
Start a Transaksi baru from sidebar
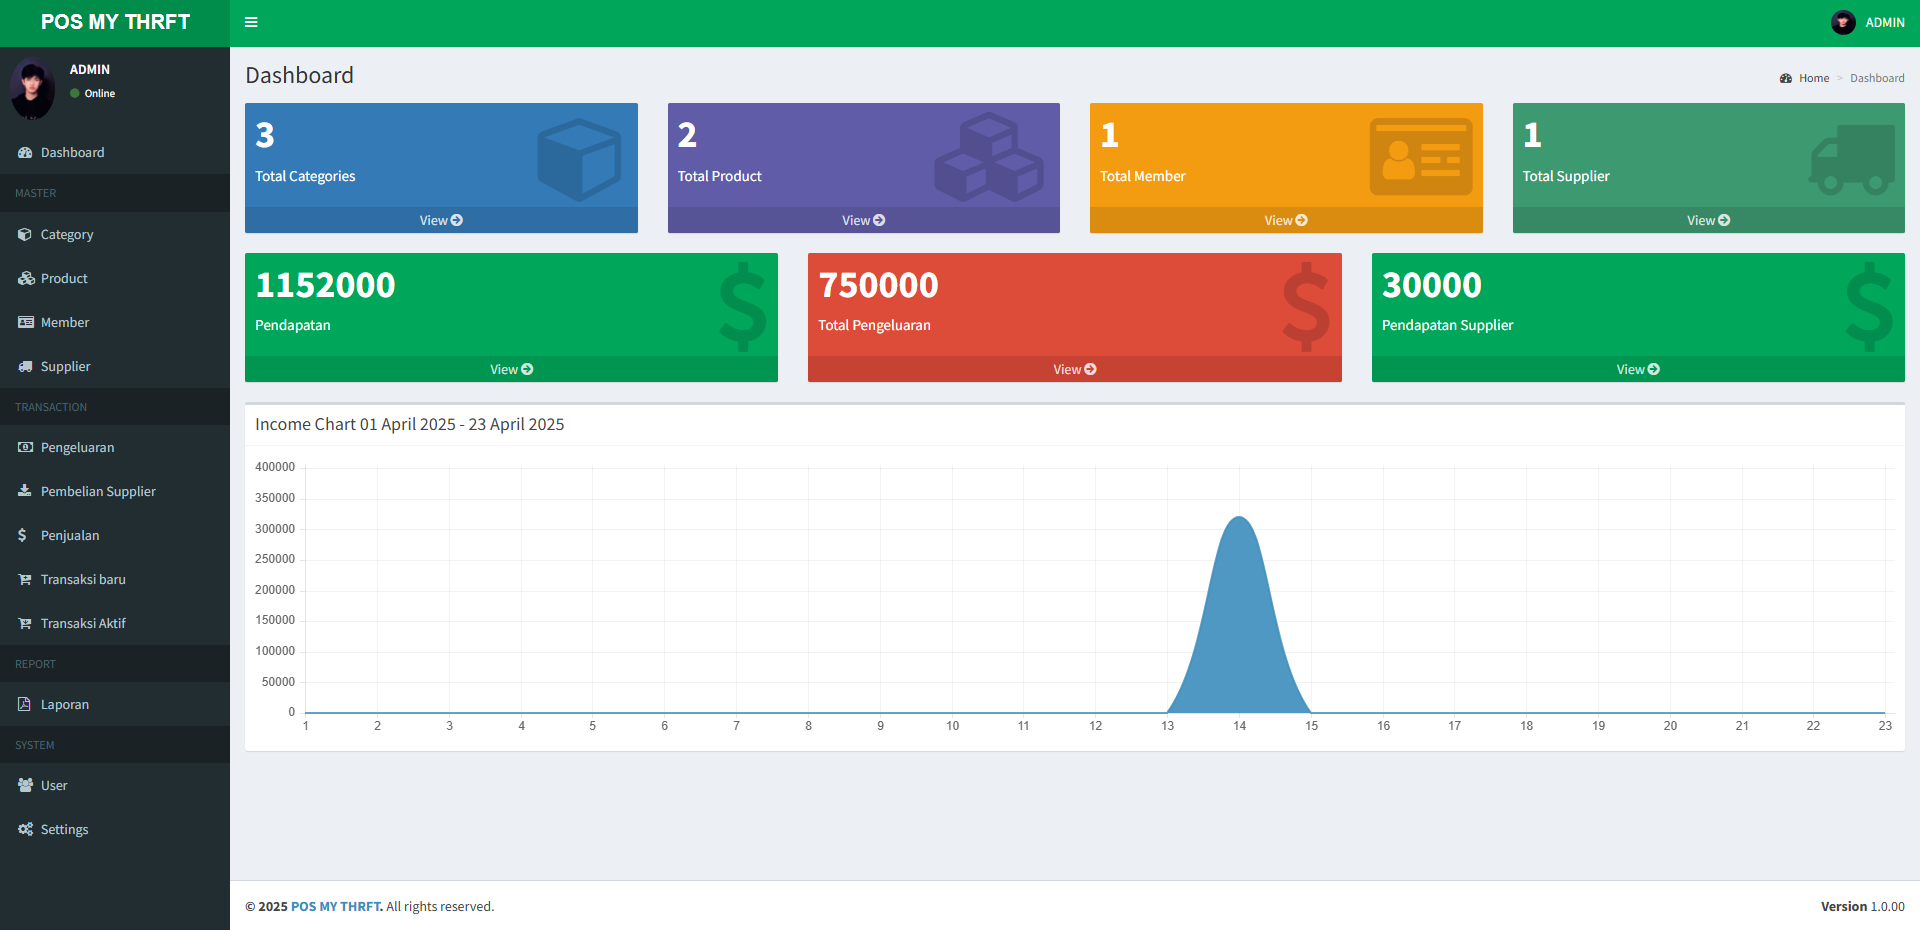(x=83, y=580)
